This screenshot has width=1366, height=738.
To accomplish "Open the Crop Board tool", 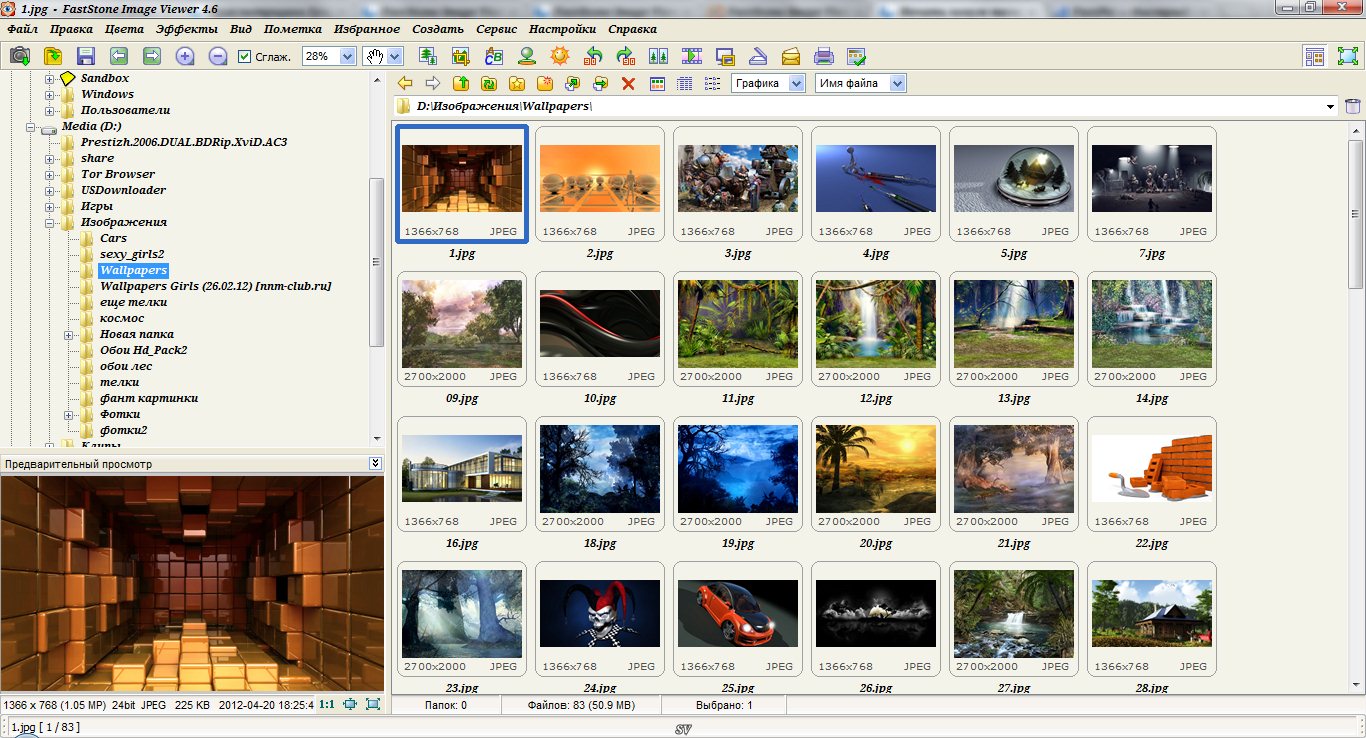I will [x=461, y=57].
